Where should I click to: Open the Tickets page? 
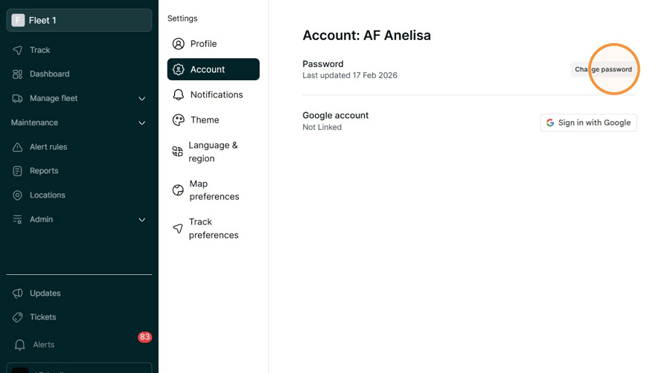tap(43, 317)
